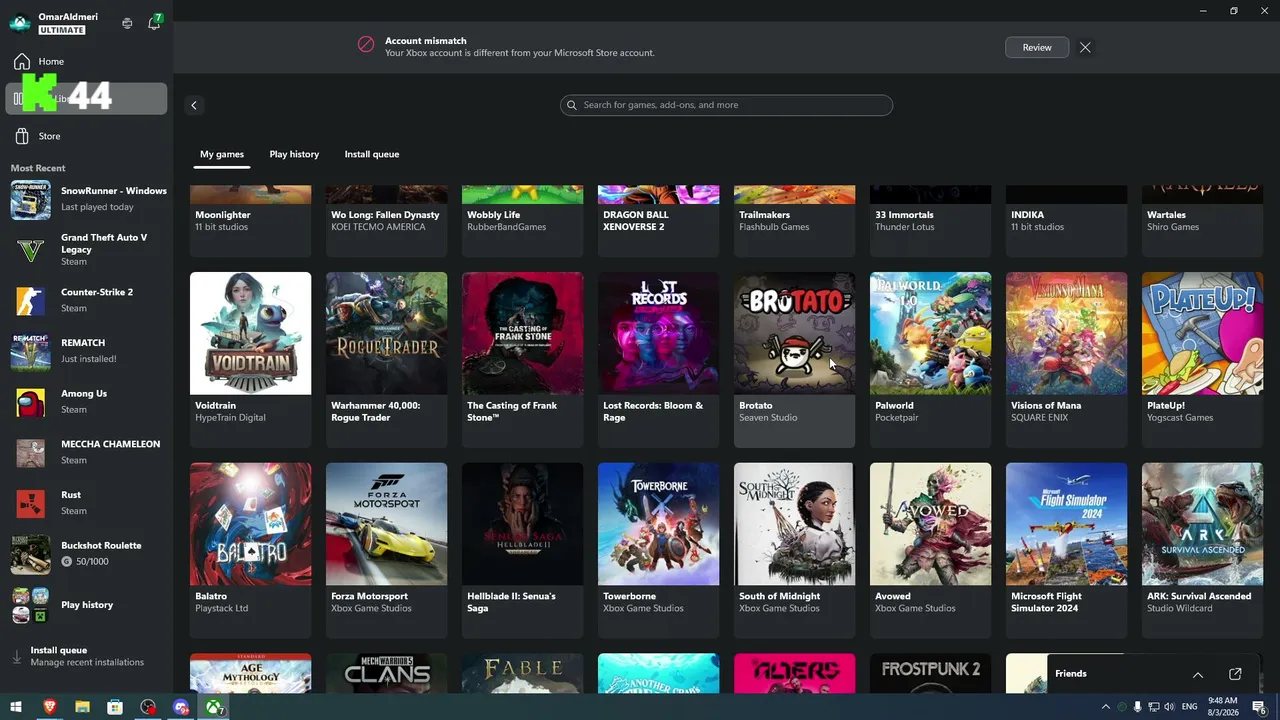Click the Wartales game title

coord(1166,215)
